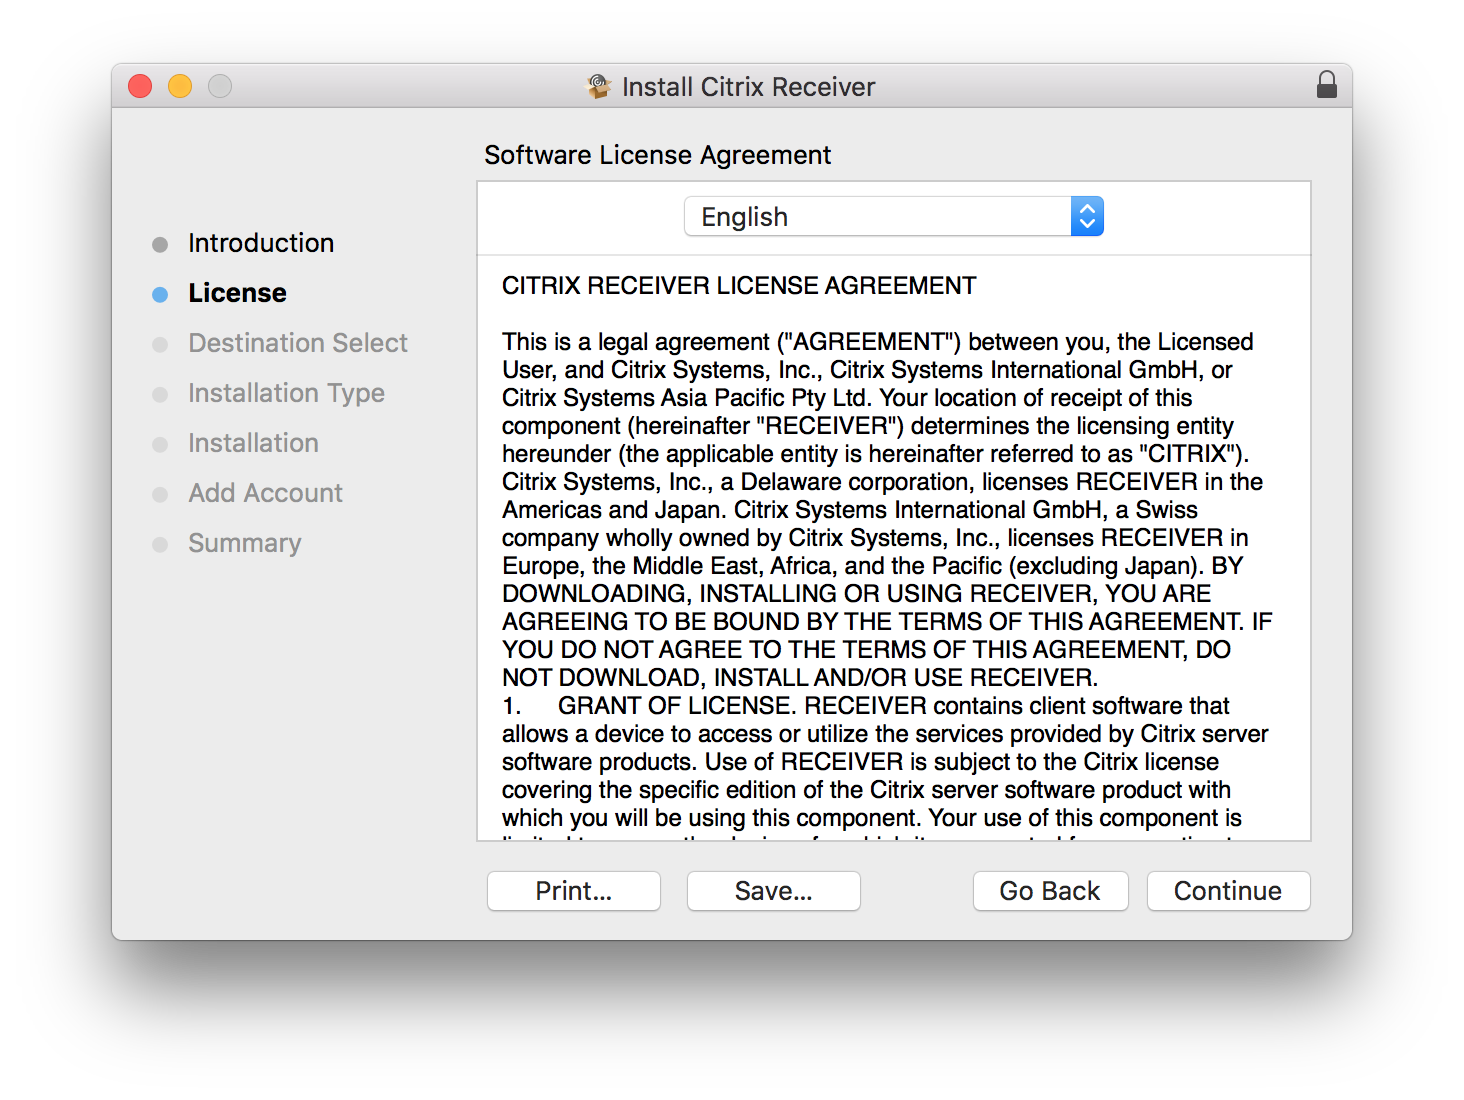
Task: Select the Introduction step in the sidebar
Action: (x=260, y=243)
